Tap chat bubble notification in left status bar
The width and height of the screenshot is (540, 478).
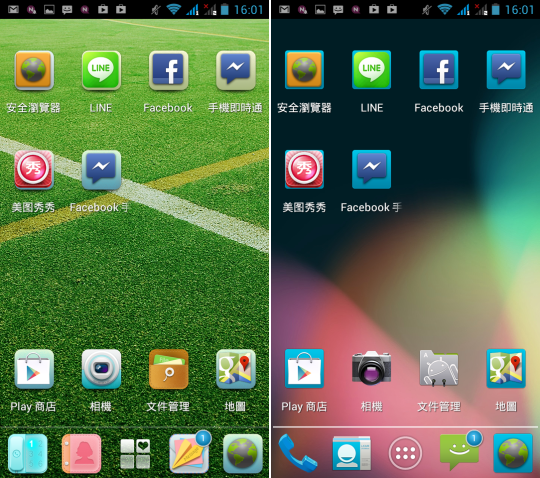[x=67, y=10]
